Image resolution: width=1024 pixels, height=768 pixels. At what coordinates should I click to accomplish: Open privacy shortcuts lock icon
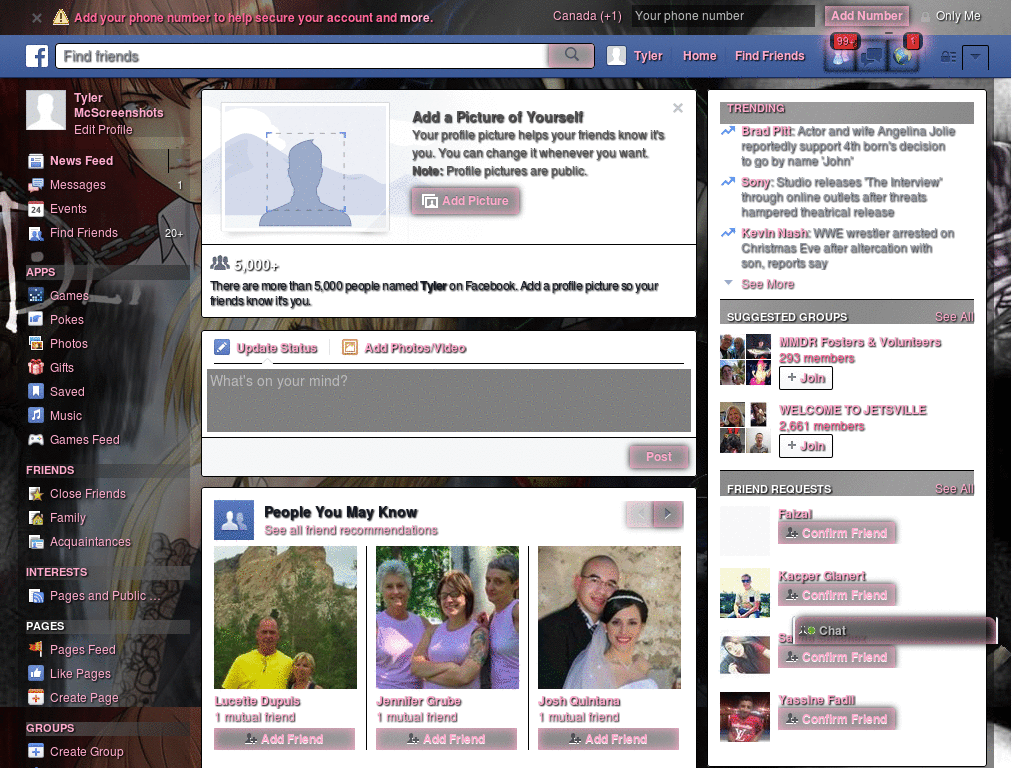(948, 57)
